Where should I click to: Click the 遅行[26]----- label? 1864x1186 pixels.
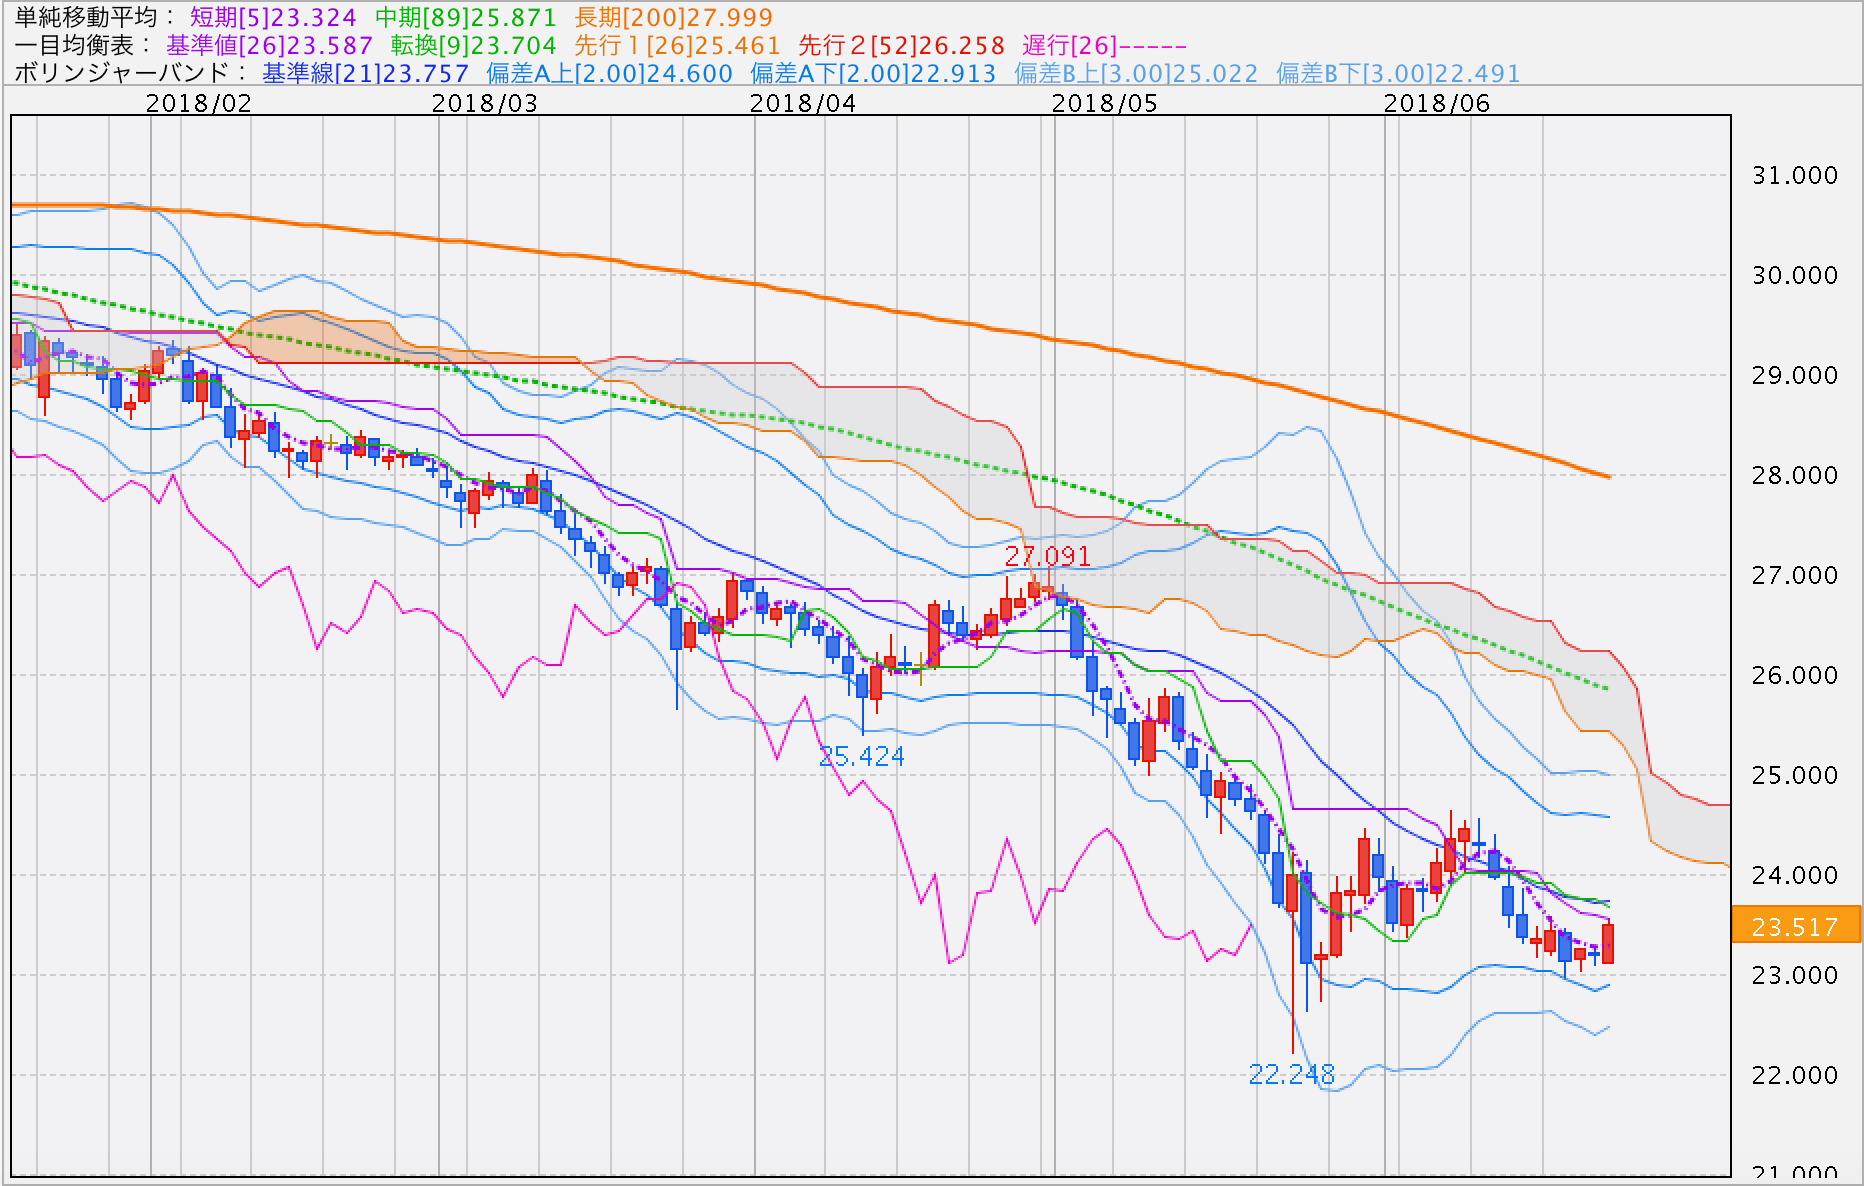1104,46
